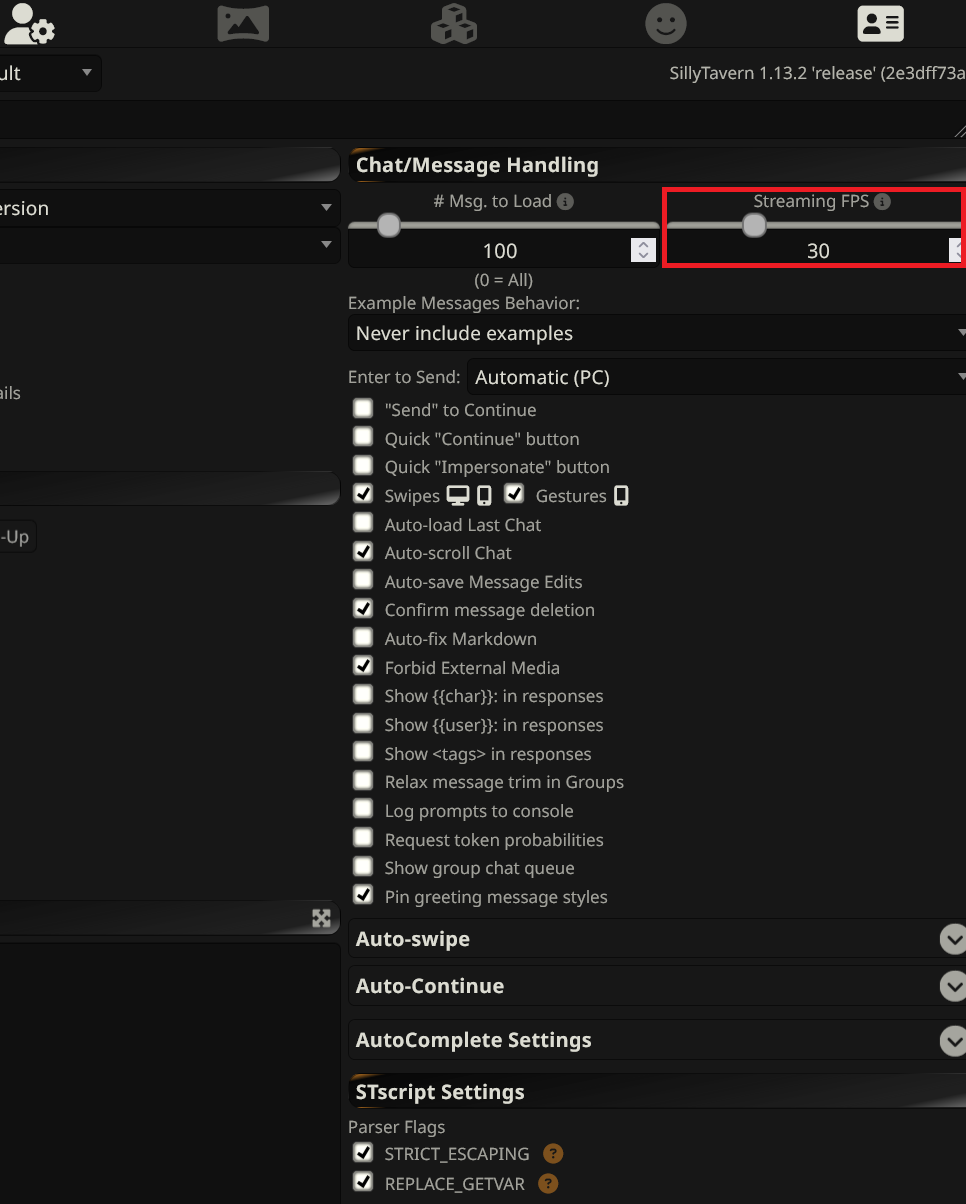Open the dropdown ending in "ersion"
This screenshot has height=1204, width=966.
coord(170,208)
